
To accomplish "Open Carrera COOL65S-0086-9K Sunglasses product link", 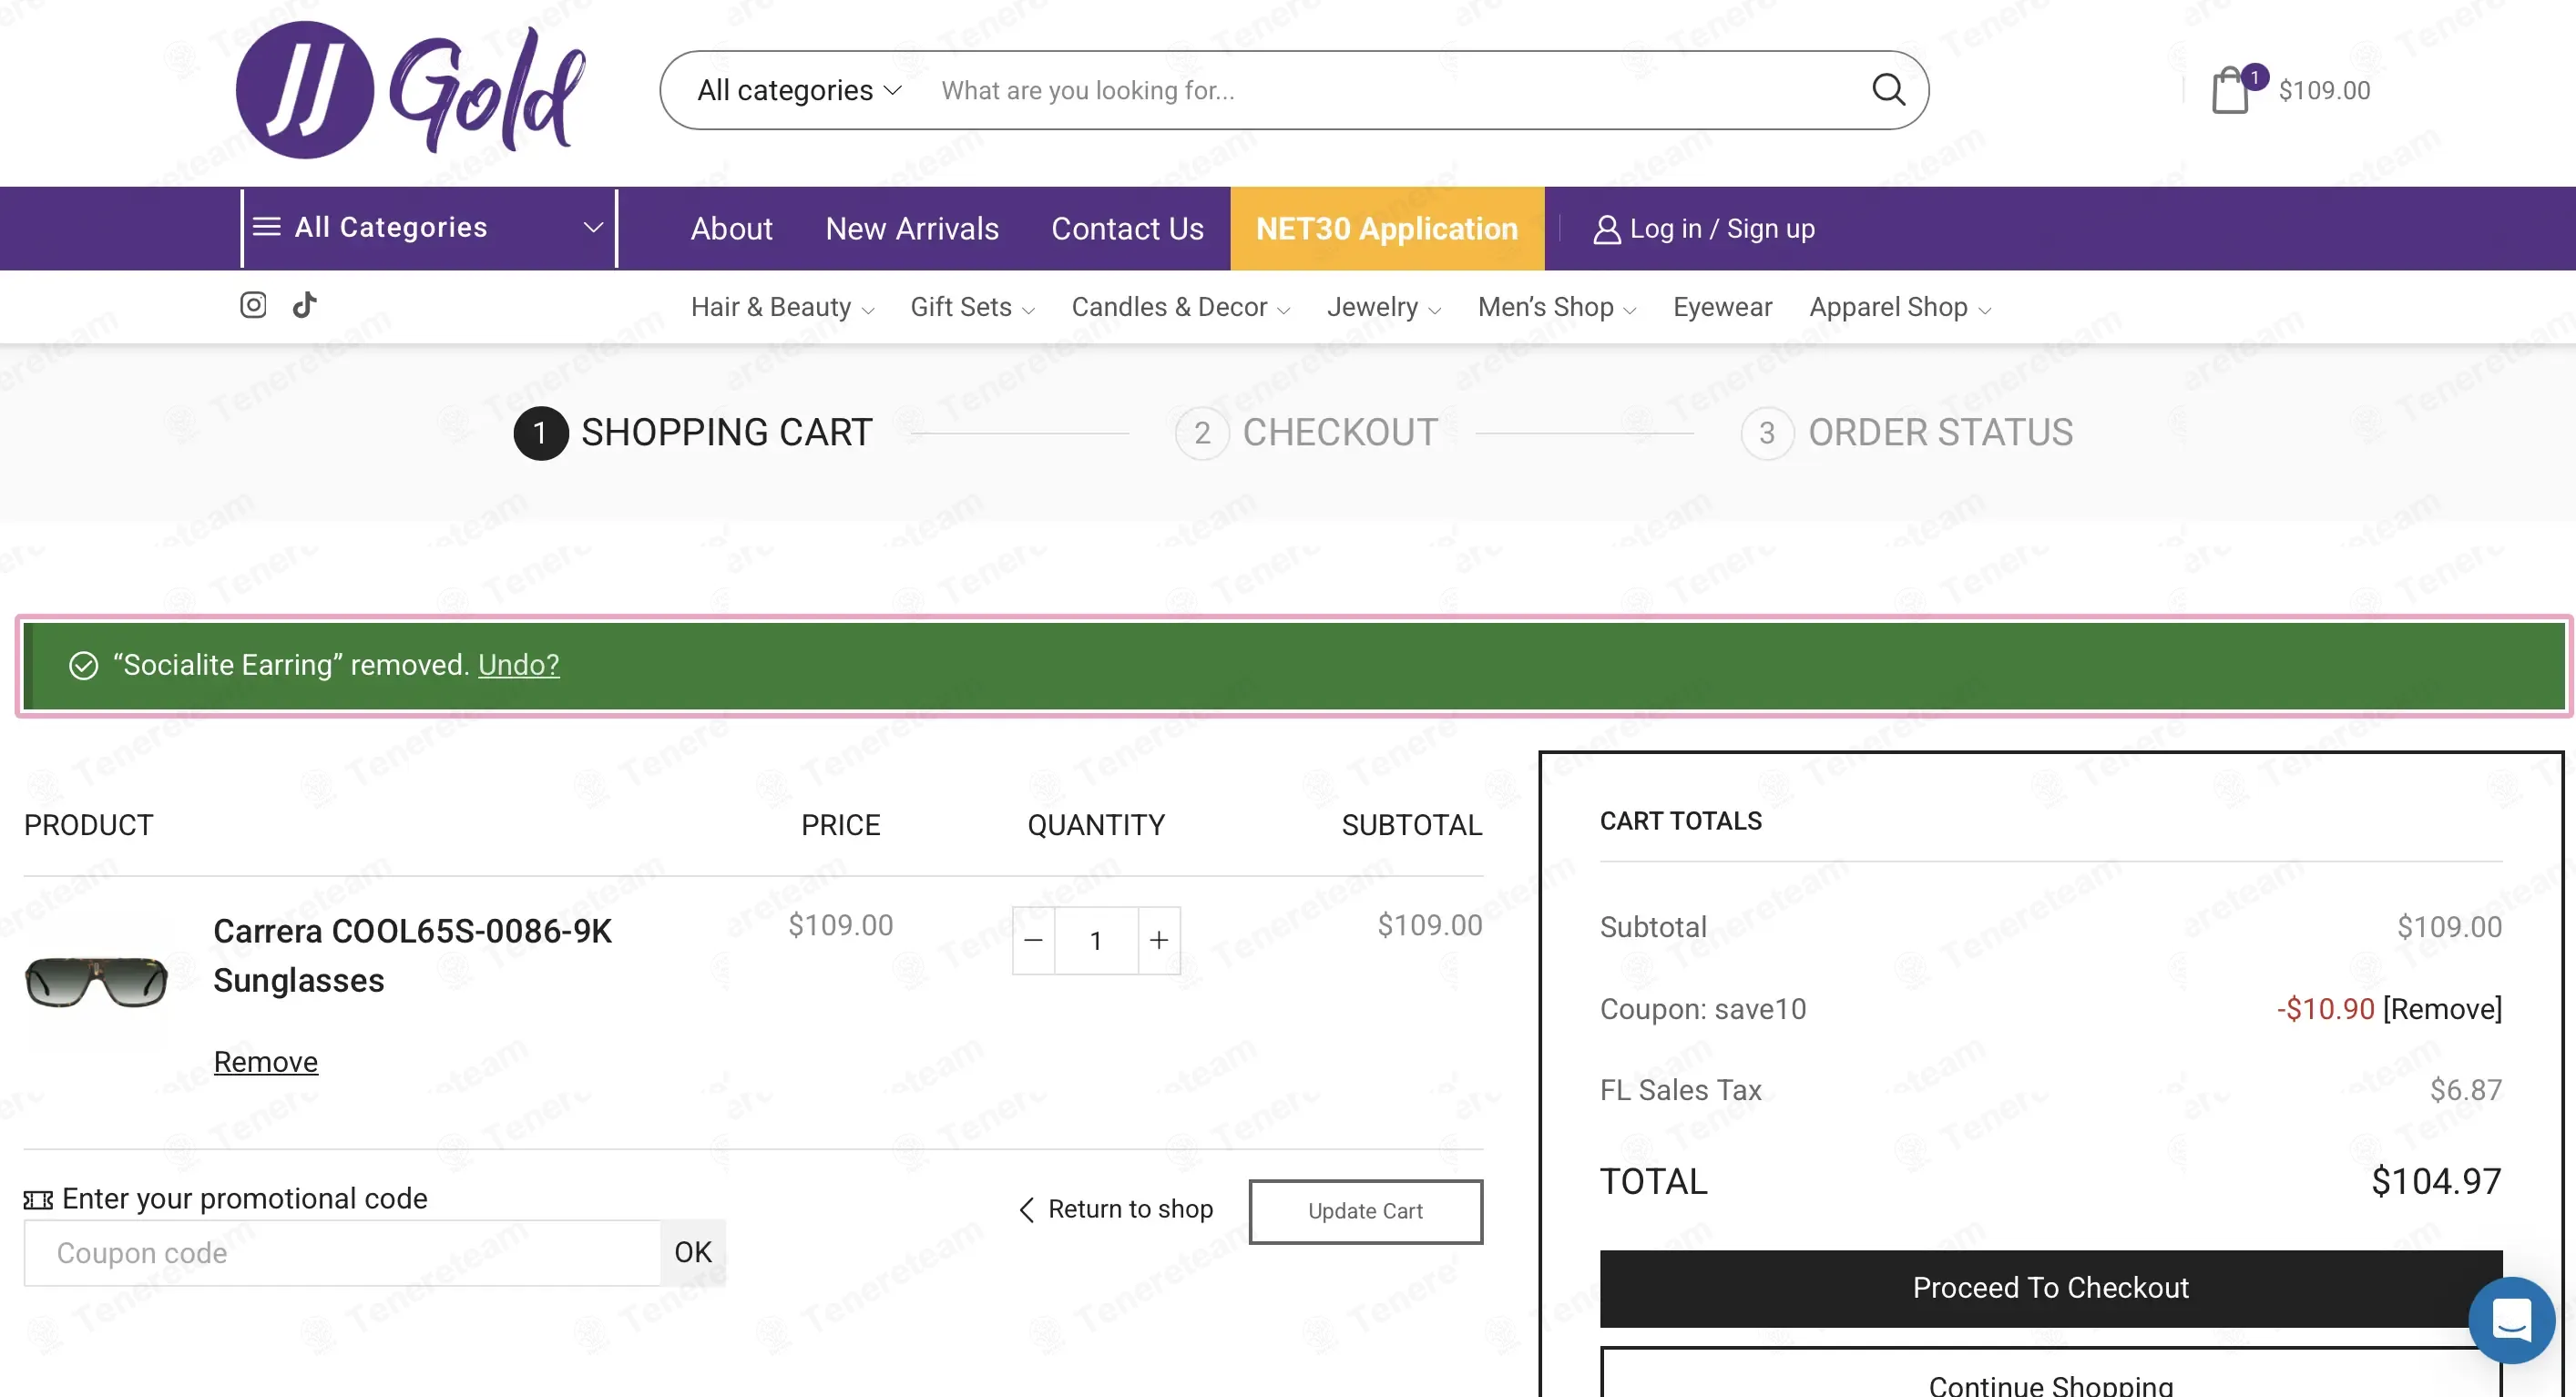I will click(x=412, y=956).
